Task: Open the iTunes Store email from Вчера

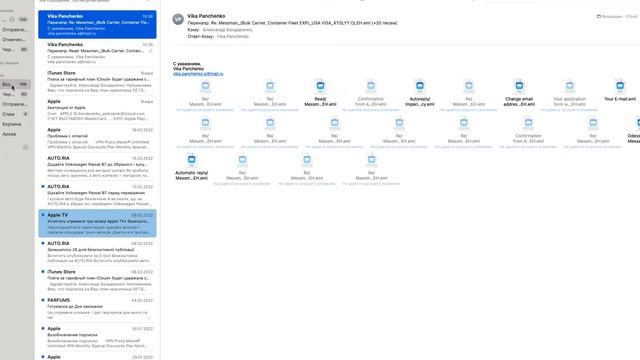Action: pyautogui.click(x=97, y=82)
